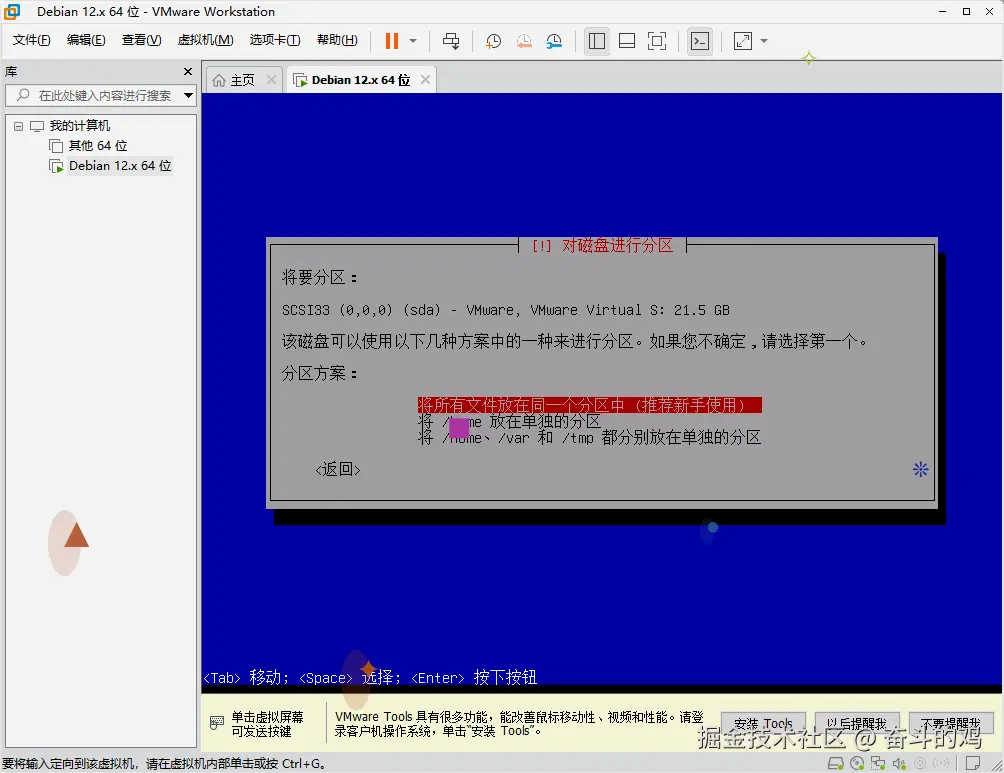Click the stretch guest display icon
Image resolution: width=1004 pixels, height=773 pixels.
[743, 41]
